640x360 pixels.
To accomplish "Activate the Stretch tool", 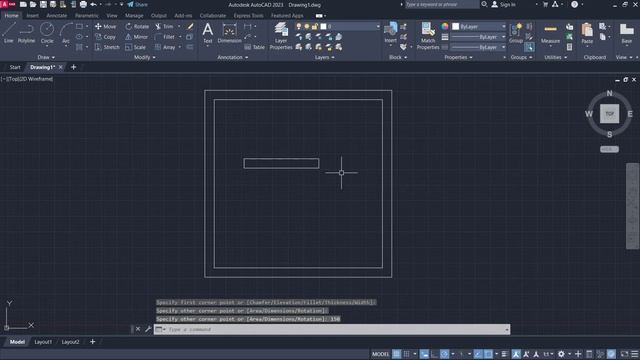I will click(x=107, y=47).
